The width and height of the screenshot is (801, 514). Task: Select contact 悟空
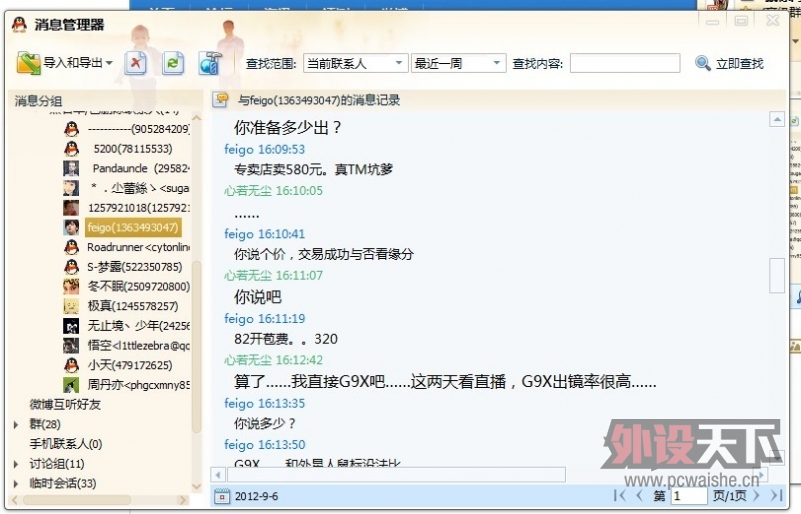pyautogui.click(x=138, y=345)
